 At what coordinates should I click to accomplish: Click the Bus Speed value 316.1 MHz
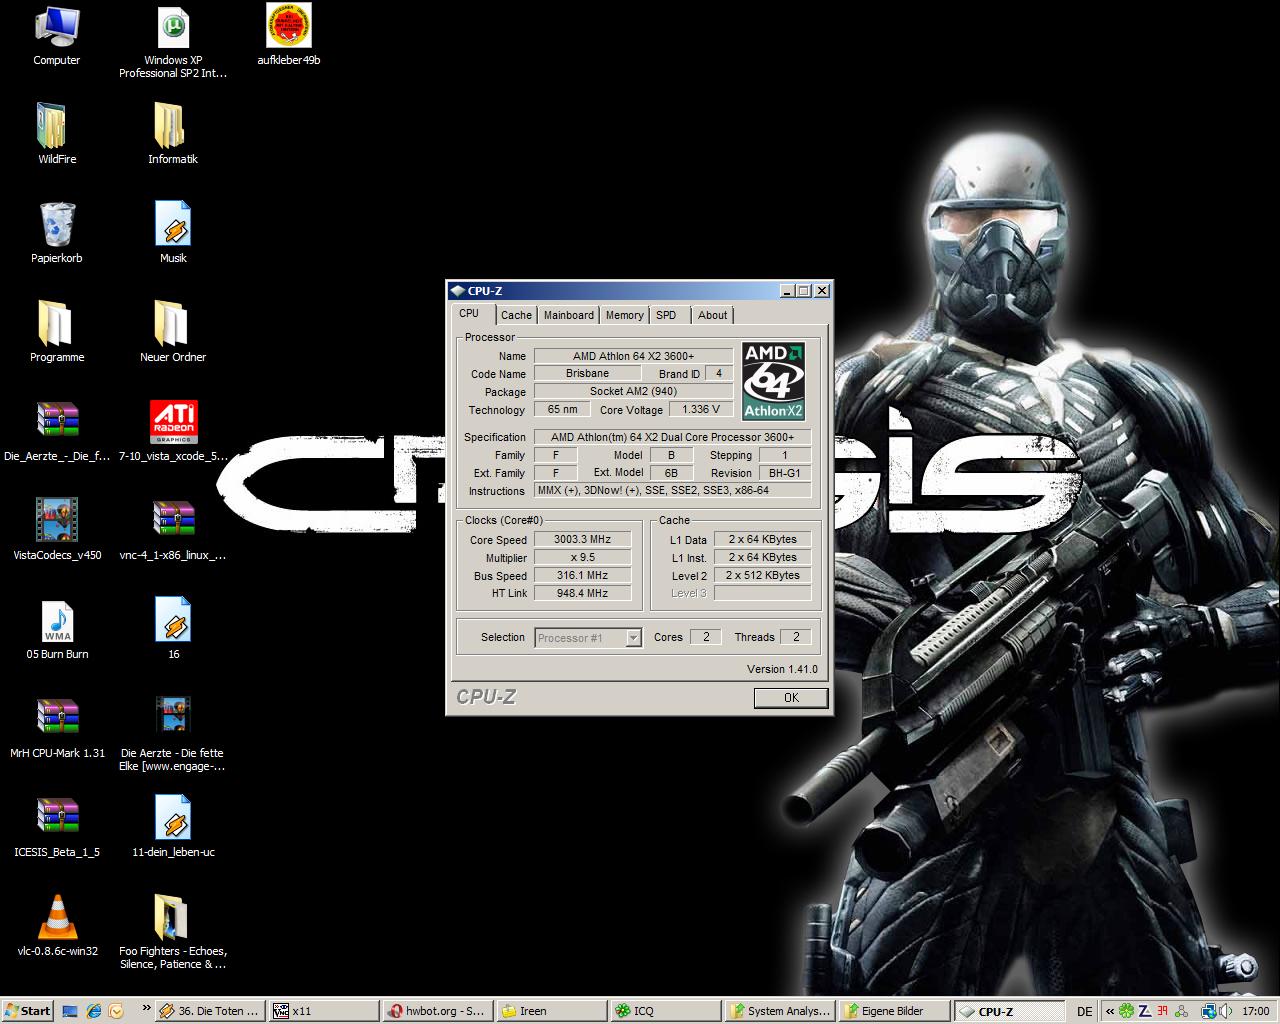click(x=582, y=575)
